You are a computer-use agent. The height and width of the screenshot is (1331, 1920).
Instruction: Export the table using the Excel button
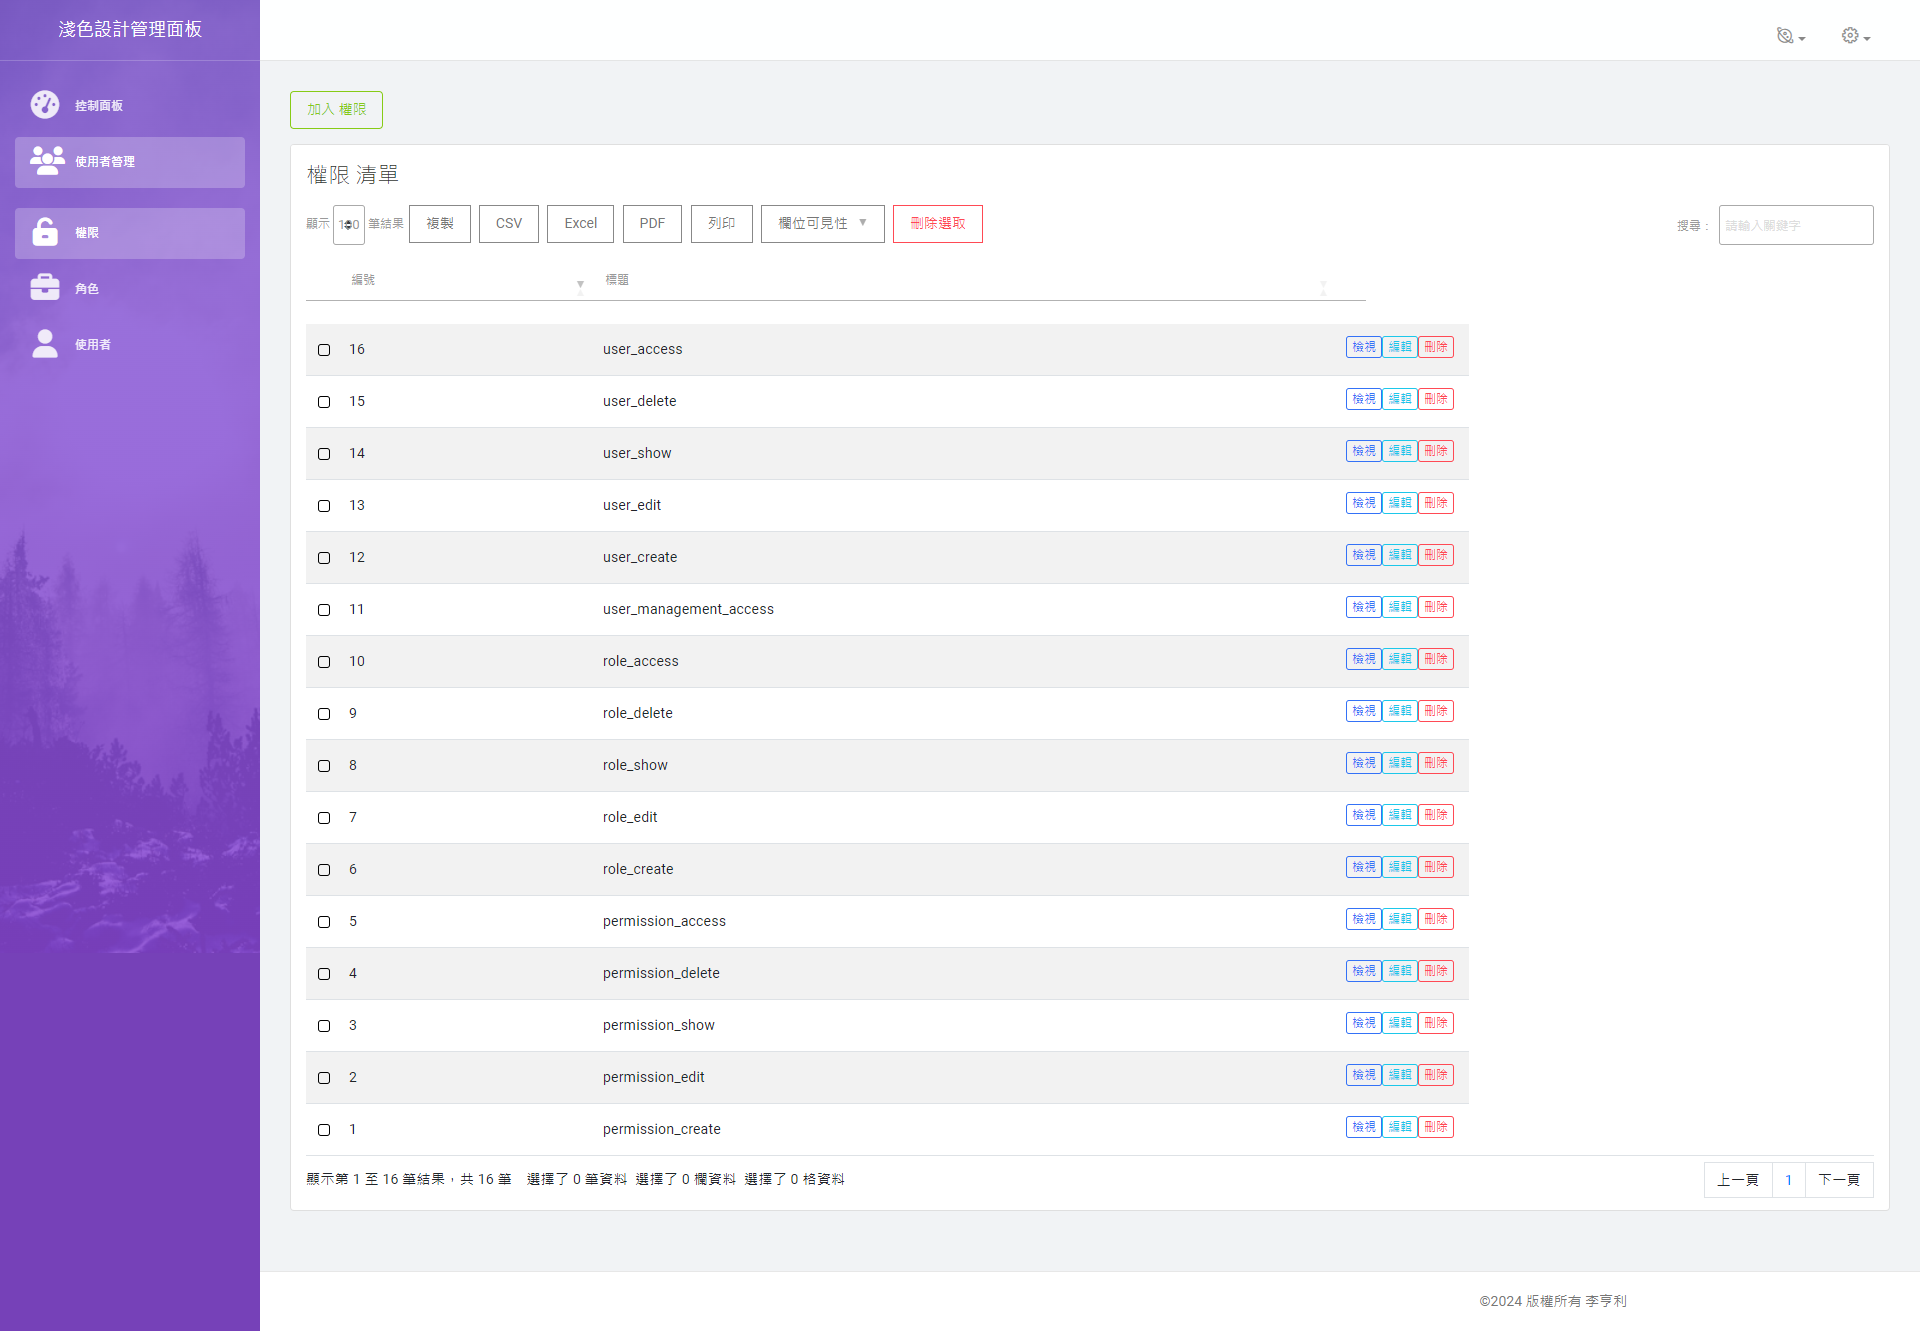pos(580,223)
